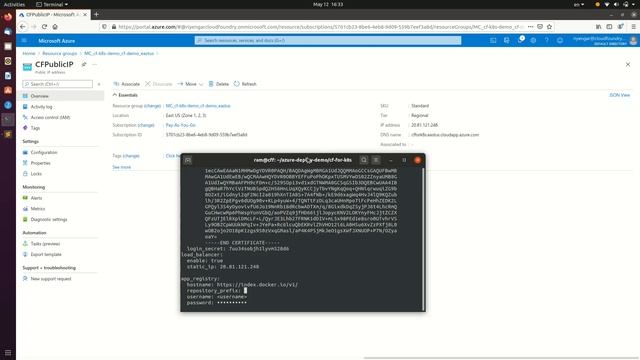Open JSON View link

pyautogui.click(x=620, y=95)
